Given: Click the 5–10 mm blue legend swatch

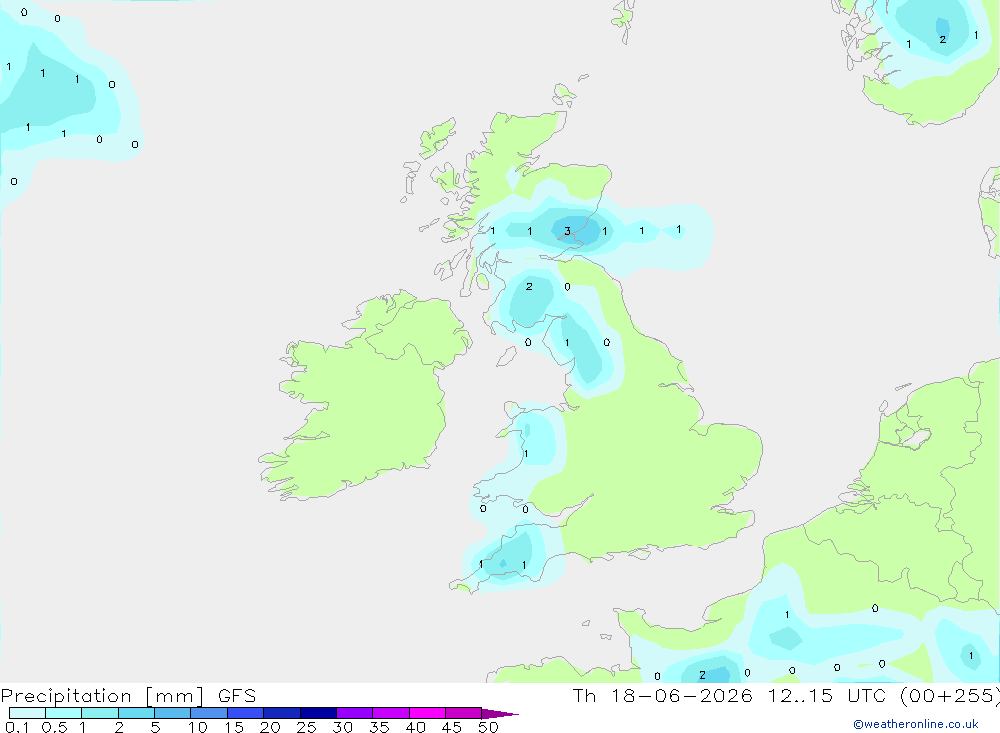Looking at the screenshot, I should [x=172, y=713].
